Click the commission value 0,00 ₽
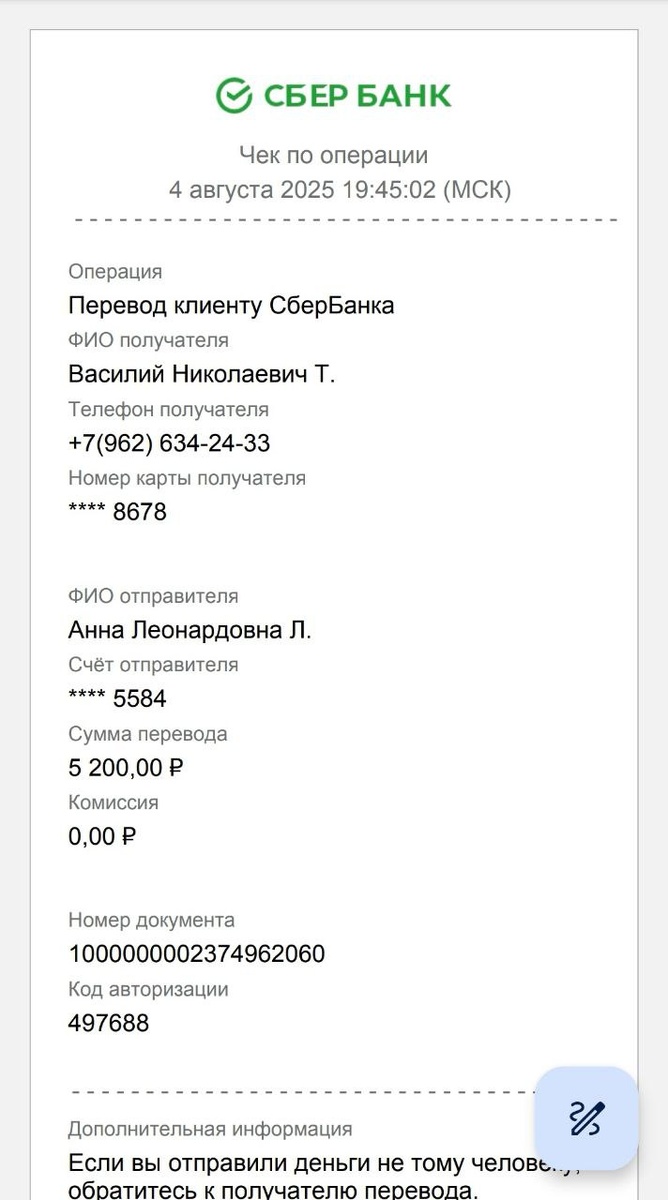Image resolution: width=668 pixels, height=1200 pixels. [102, 837]
